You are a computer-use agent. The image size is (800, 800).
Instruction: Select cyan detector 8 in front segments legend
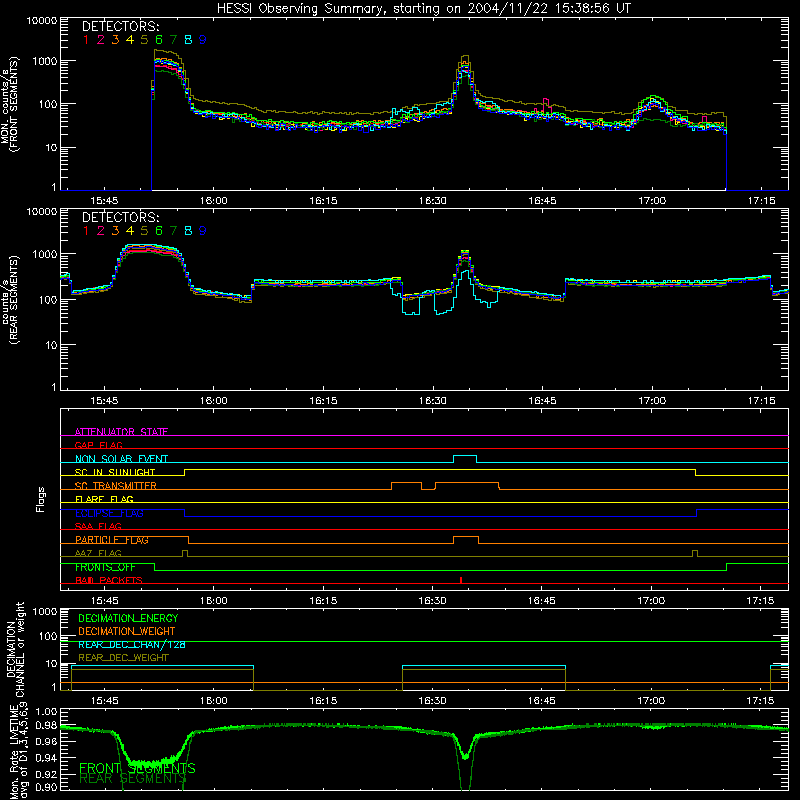click(188, 40)
